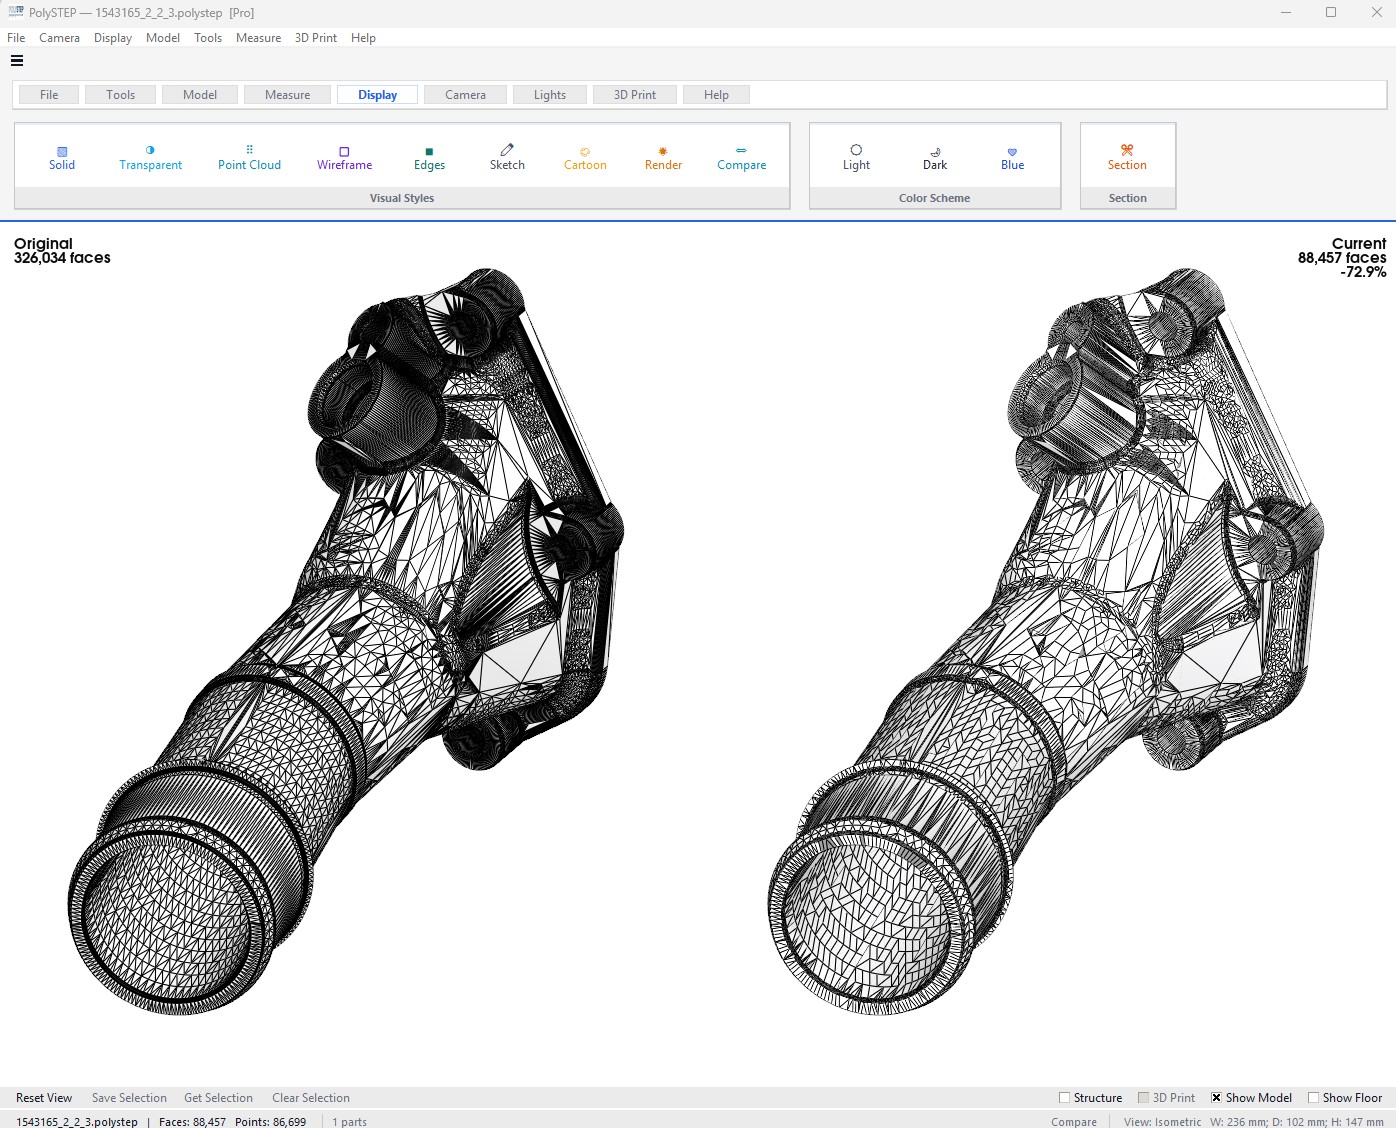
Task: Switch to the Tools ribbon tab
Action: tap(120, 95)
